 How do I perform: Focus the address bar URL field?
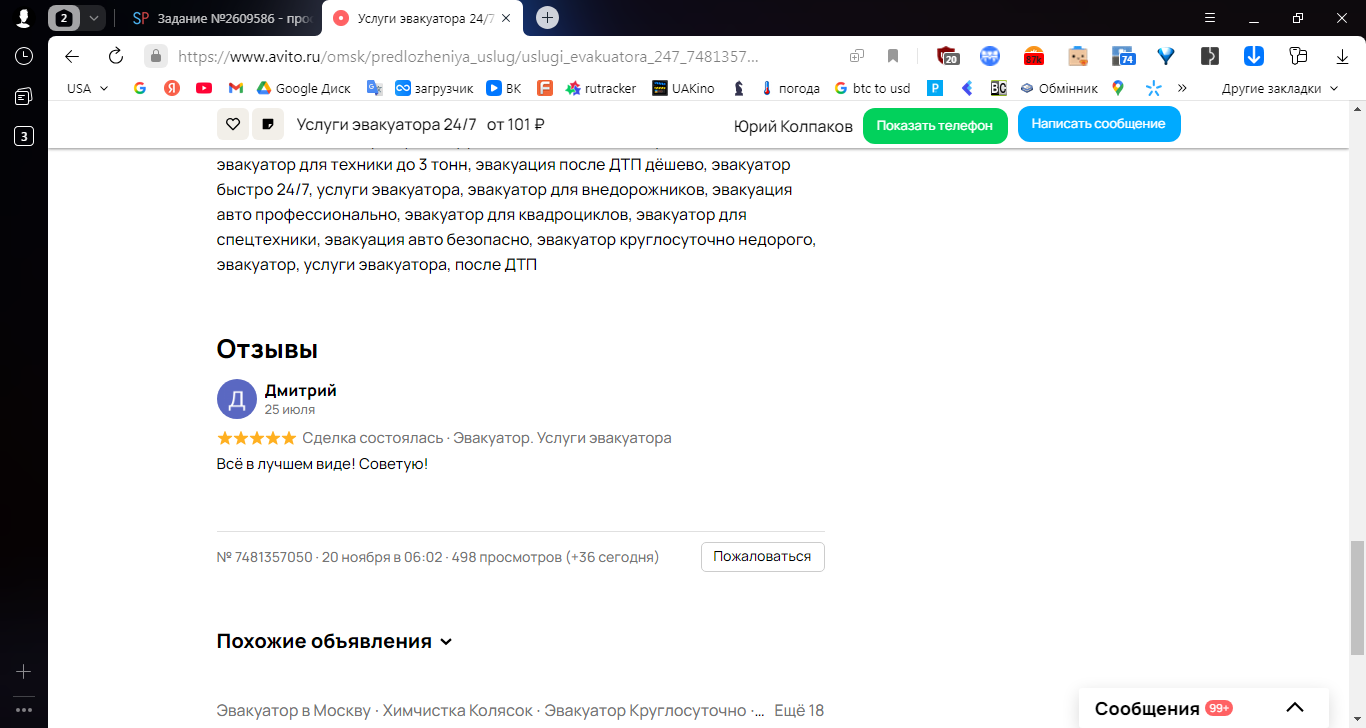pos(470,56)
